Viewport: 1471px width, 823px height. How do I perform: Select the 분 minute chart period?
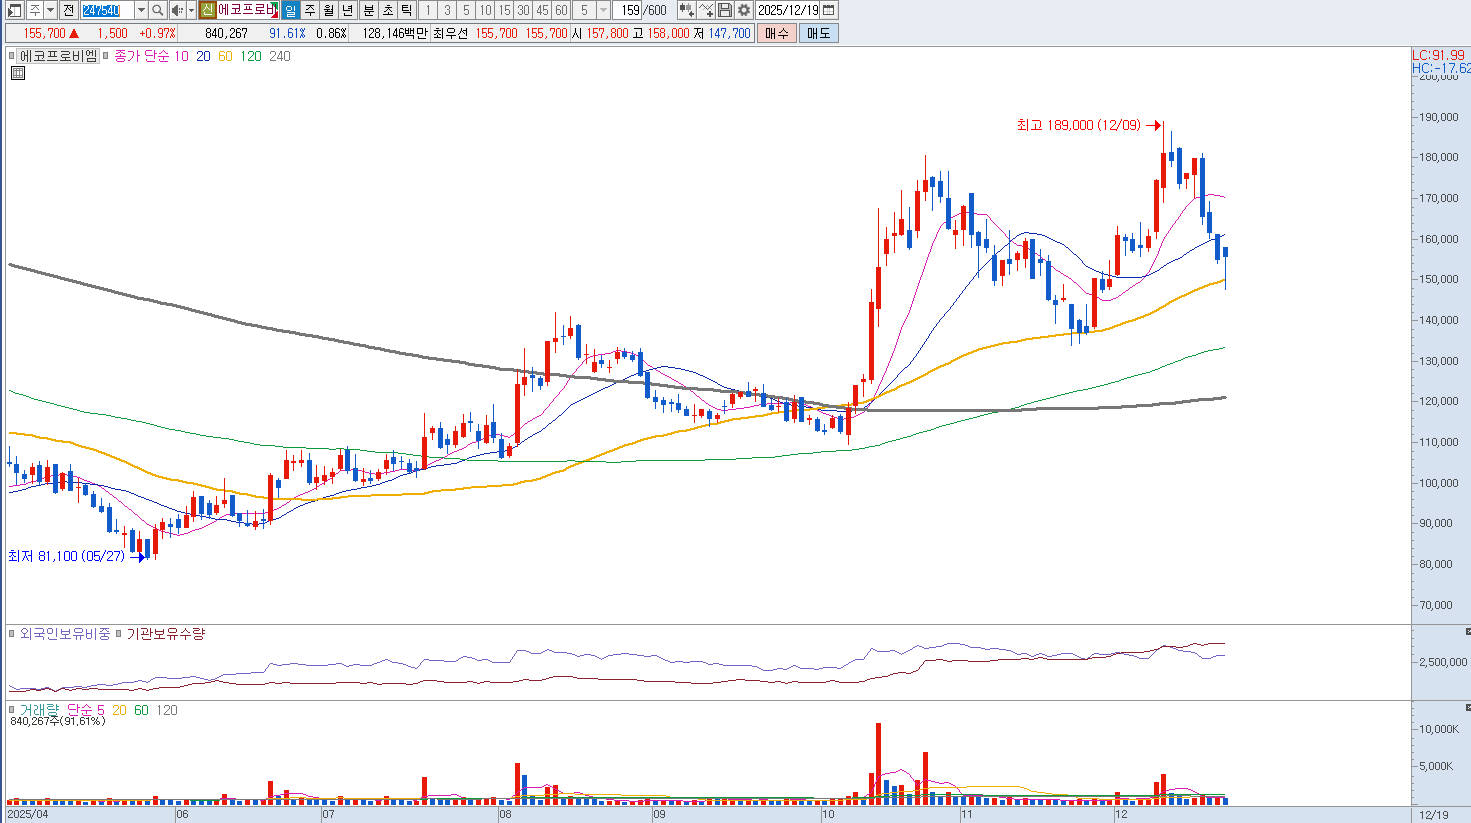point(368,10)
